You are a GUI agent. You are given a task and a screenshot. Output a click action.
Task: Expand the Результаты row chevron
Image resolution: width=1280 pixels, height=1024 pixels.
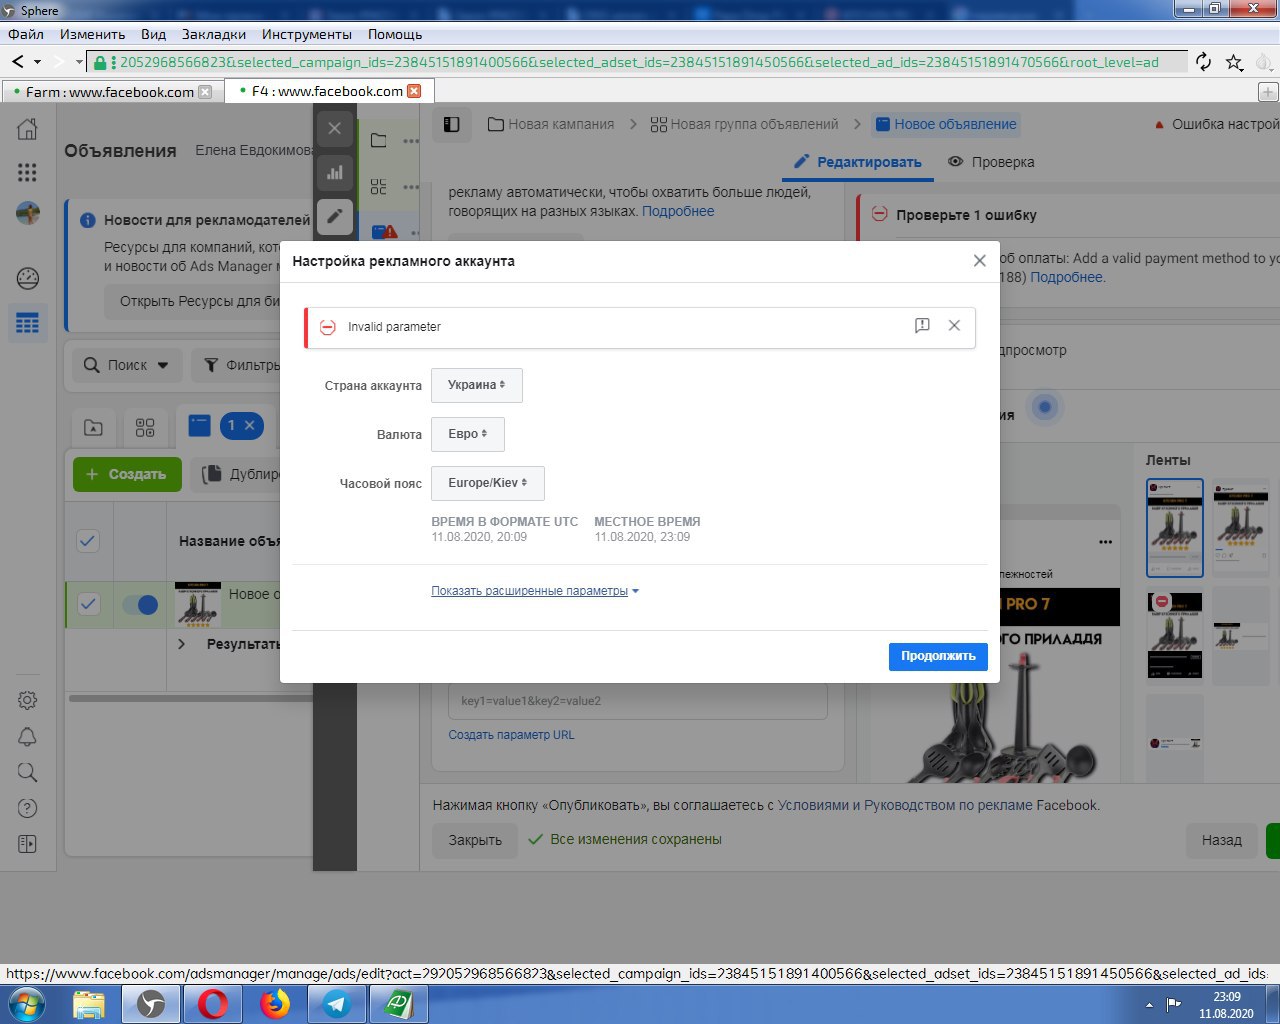[181, 644]
